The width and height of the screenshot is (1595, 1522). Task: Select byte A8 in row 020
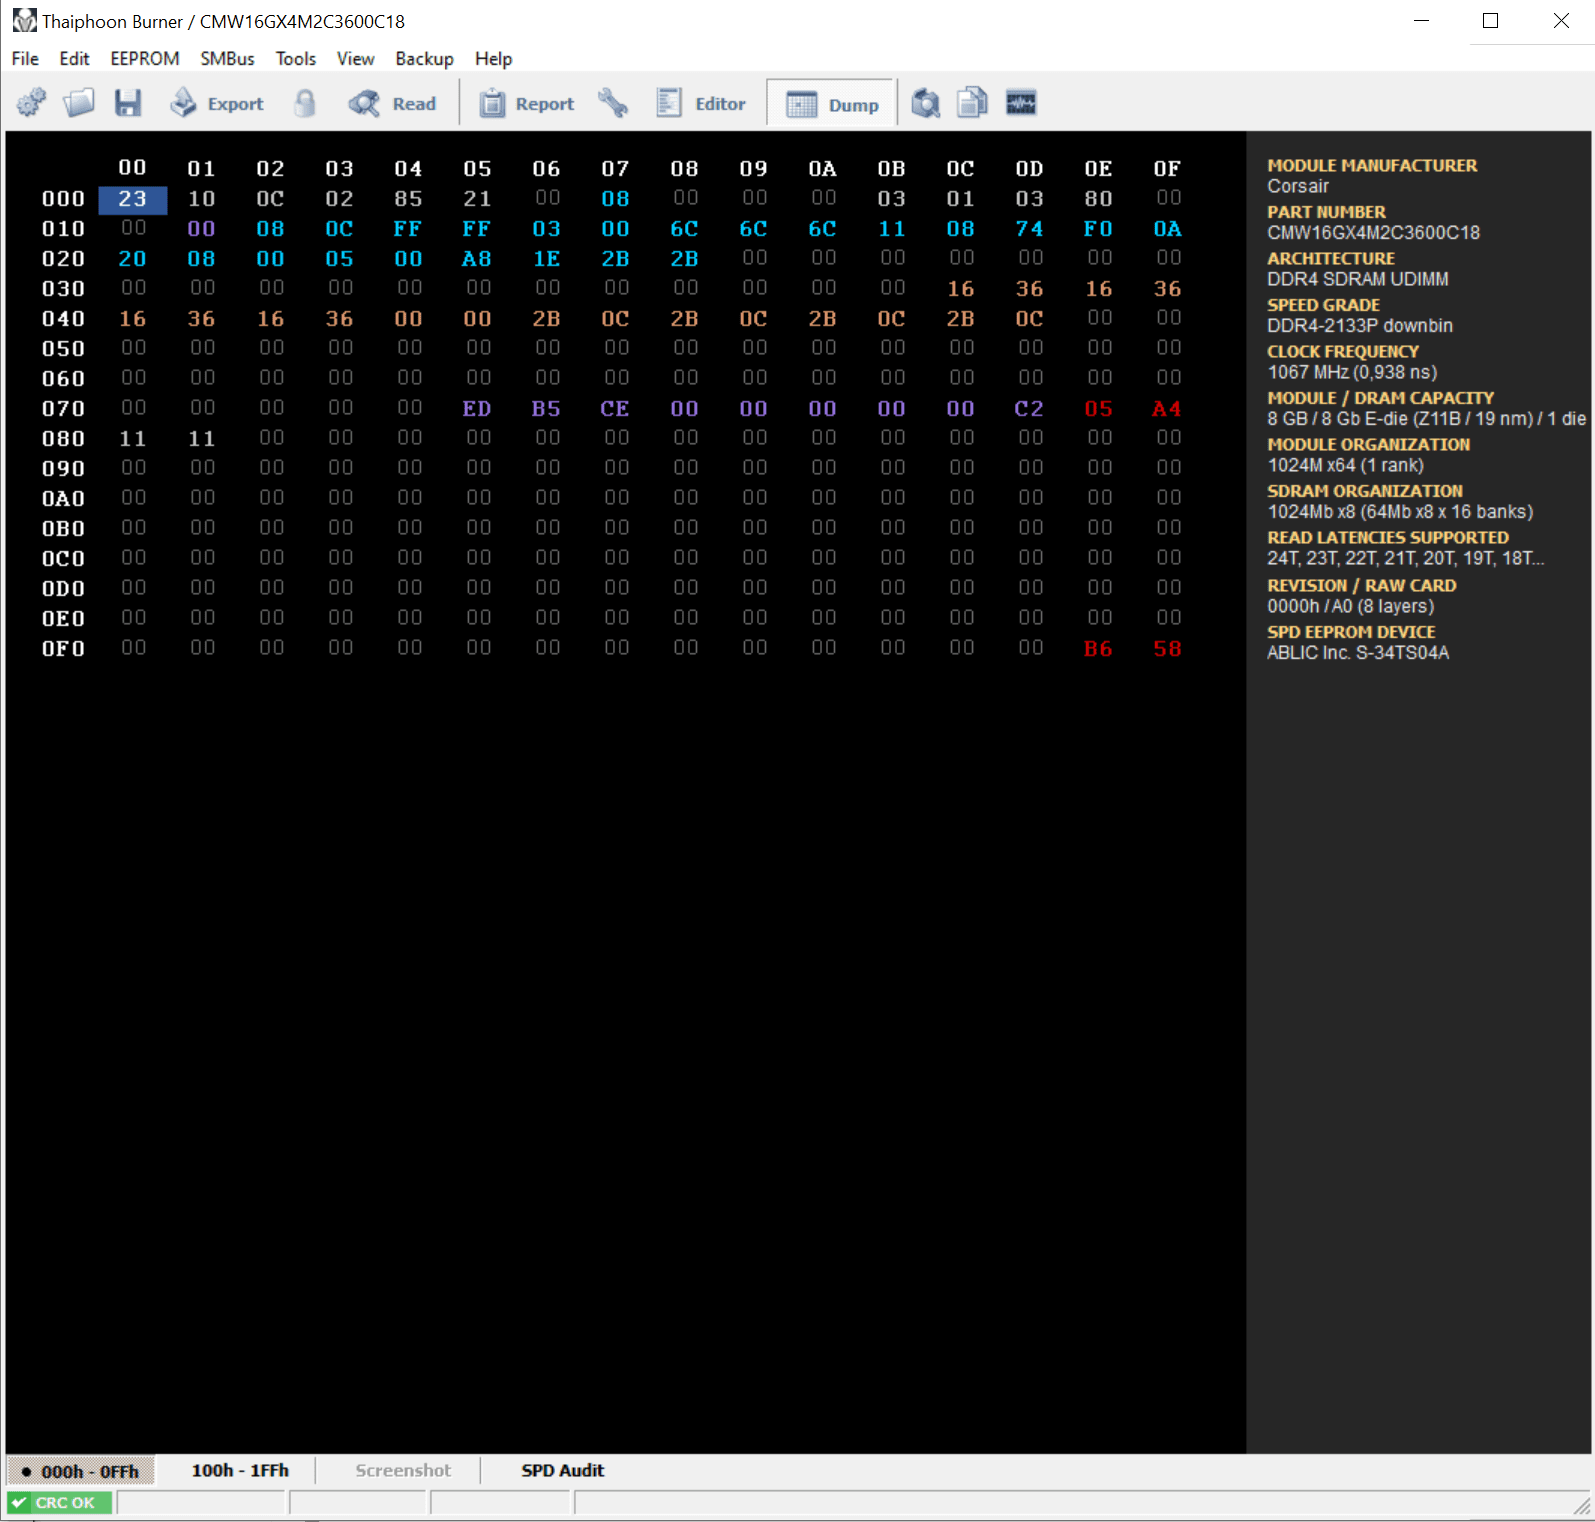click(x=477, y=259)
